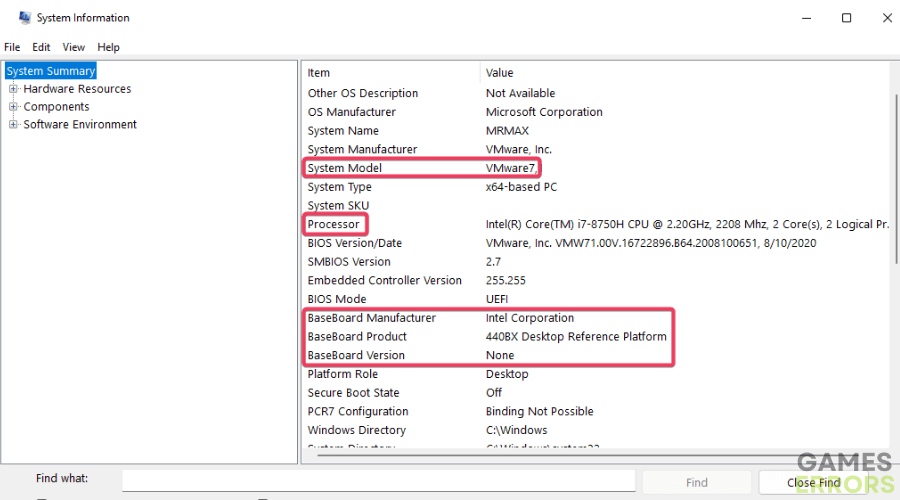Select the System Manufacturer row
This screenshot has height=500, width=900.
tap(597, 149)
